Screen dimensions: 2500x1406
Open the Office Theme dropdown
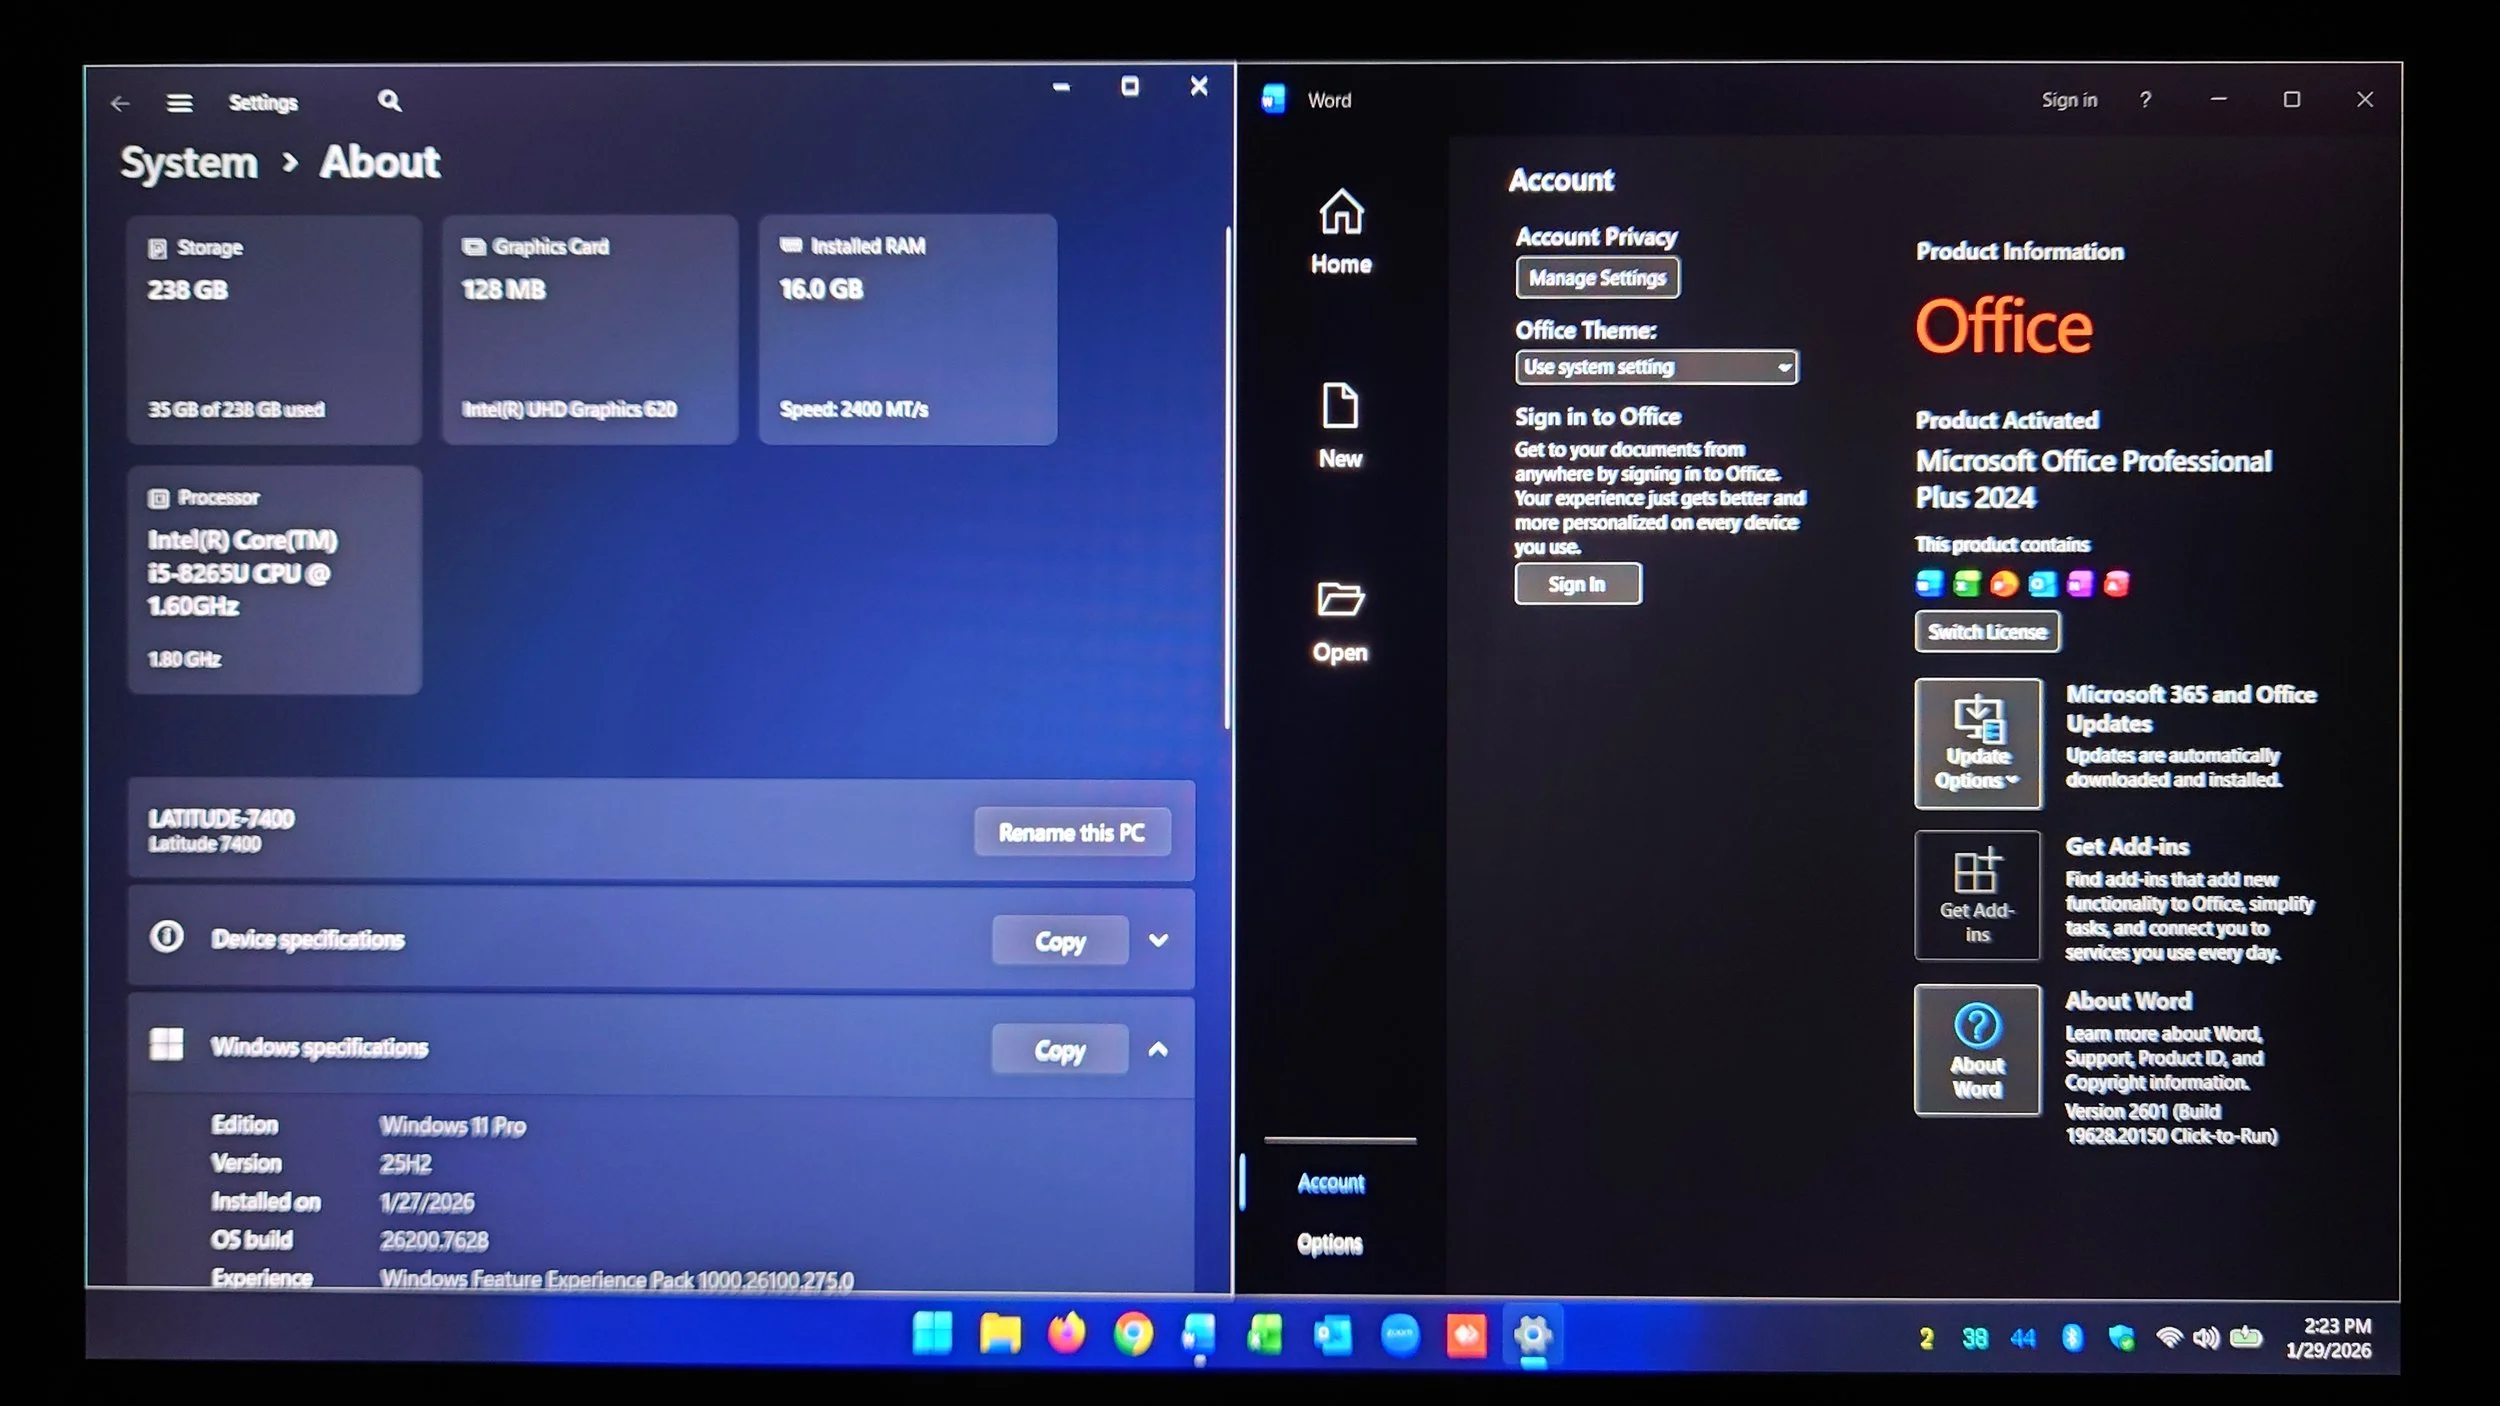1656,367
